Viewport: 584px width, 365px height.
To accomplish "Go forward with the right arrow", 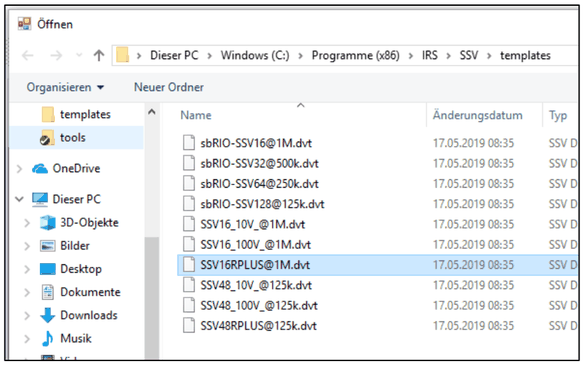I will point(56,55).
